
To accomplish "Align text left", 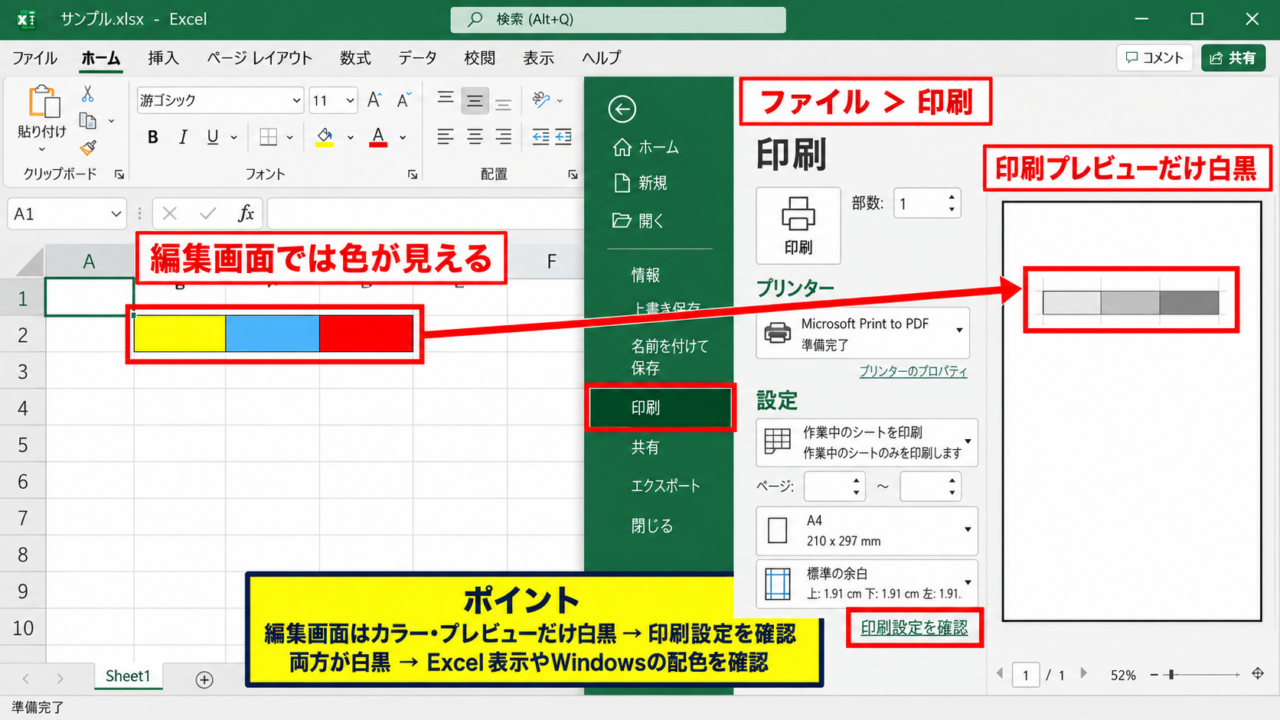I will 445,137.
